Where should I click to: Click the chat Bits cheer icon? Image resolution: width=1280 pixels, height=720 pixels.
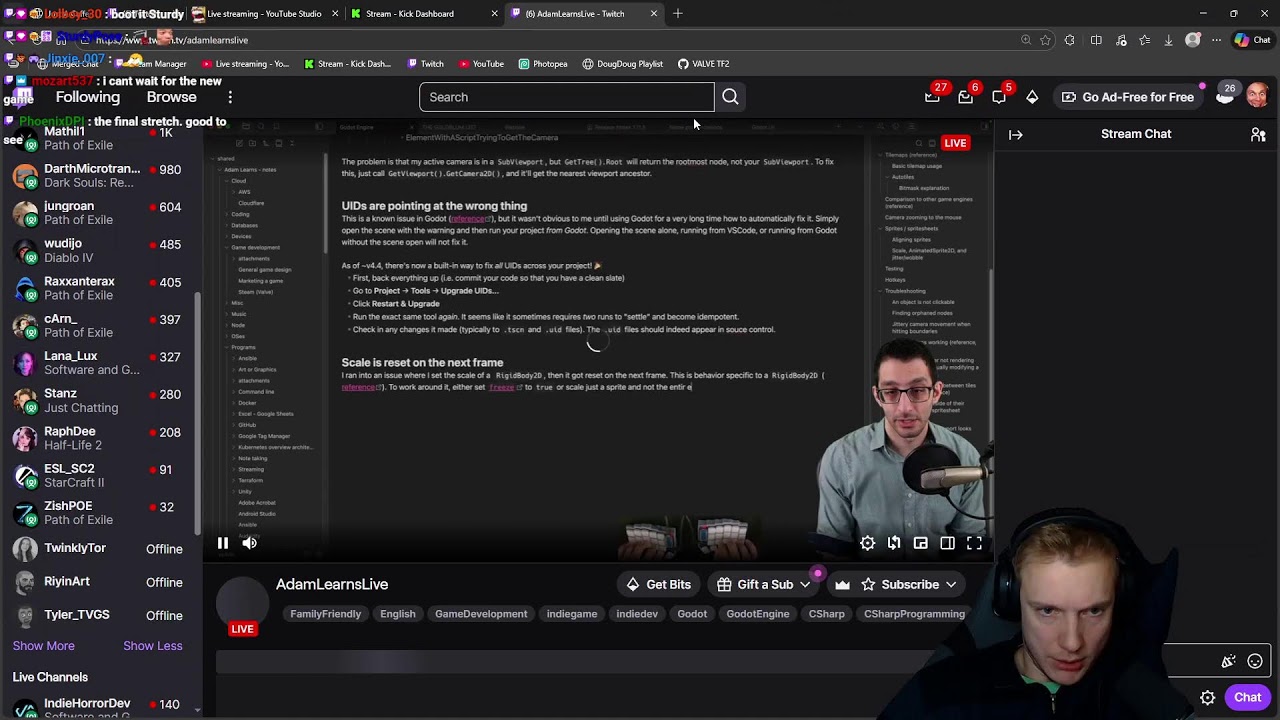[1228, 661]
